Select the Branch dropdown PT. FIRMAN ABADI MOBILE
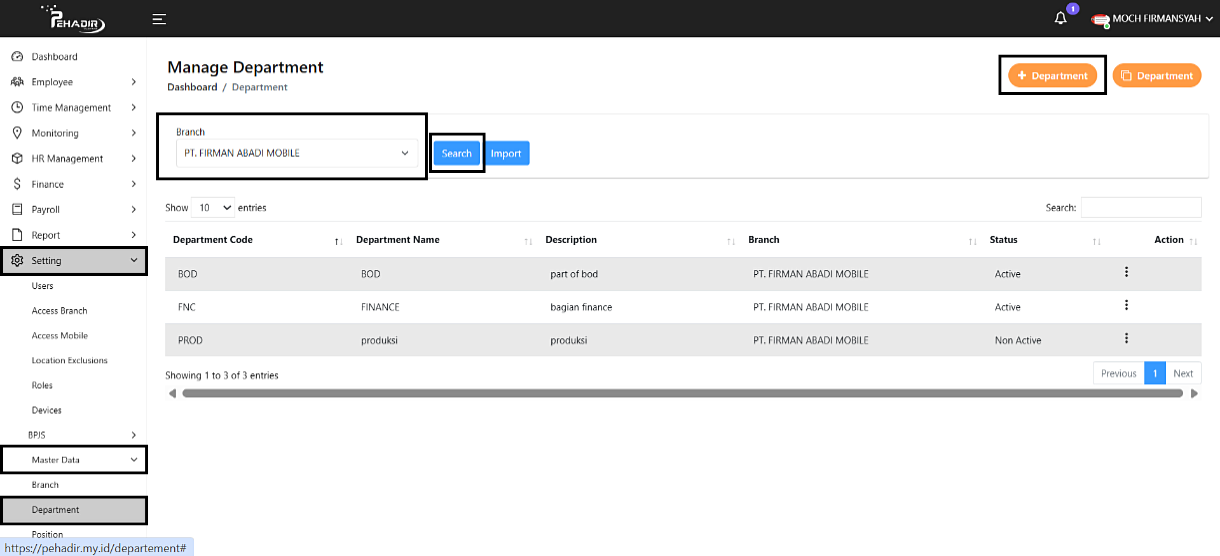 pos(297,153)
